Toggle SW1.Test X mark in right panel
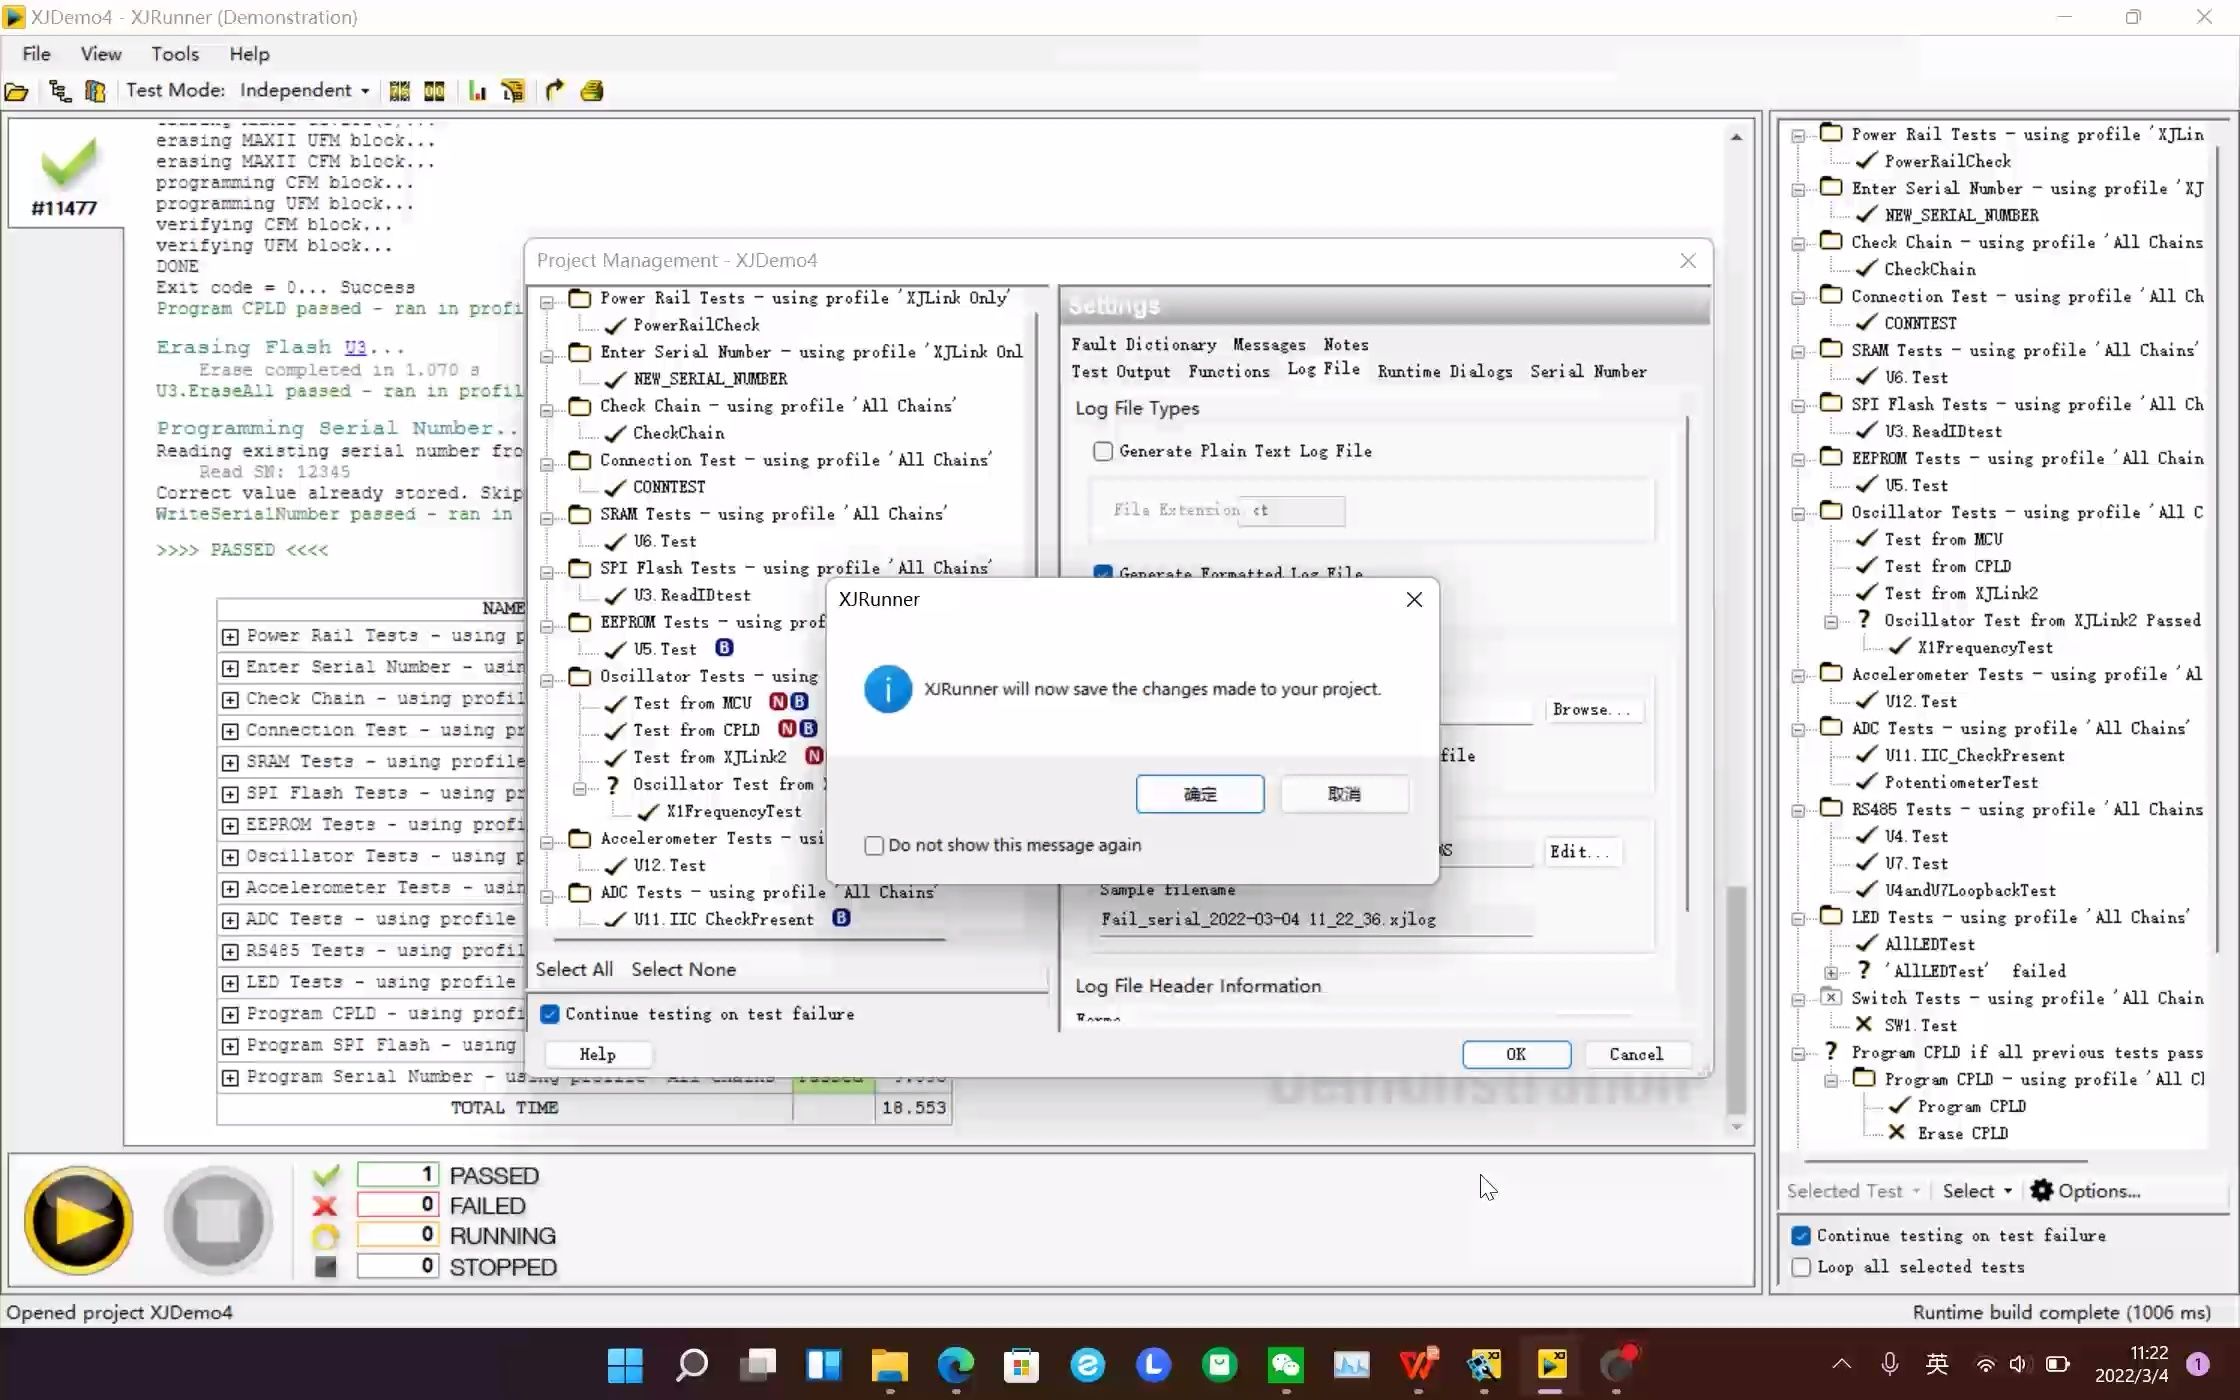This screenshot has height=1400, width=2240. click(1864, 1024)
